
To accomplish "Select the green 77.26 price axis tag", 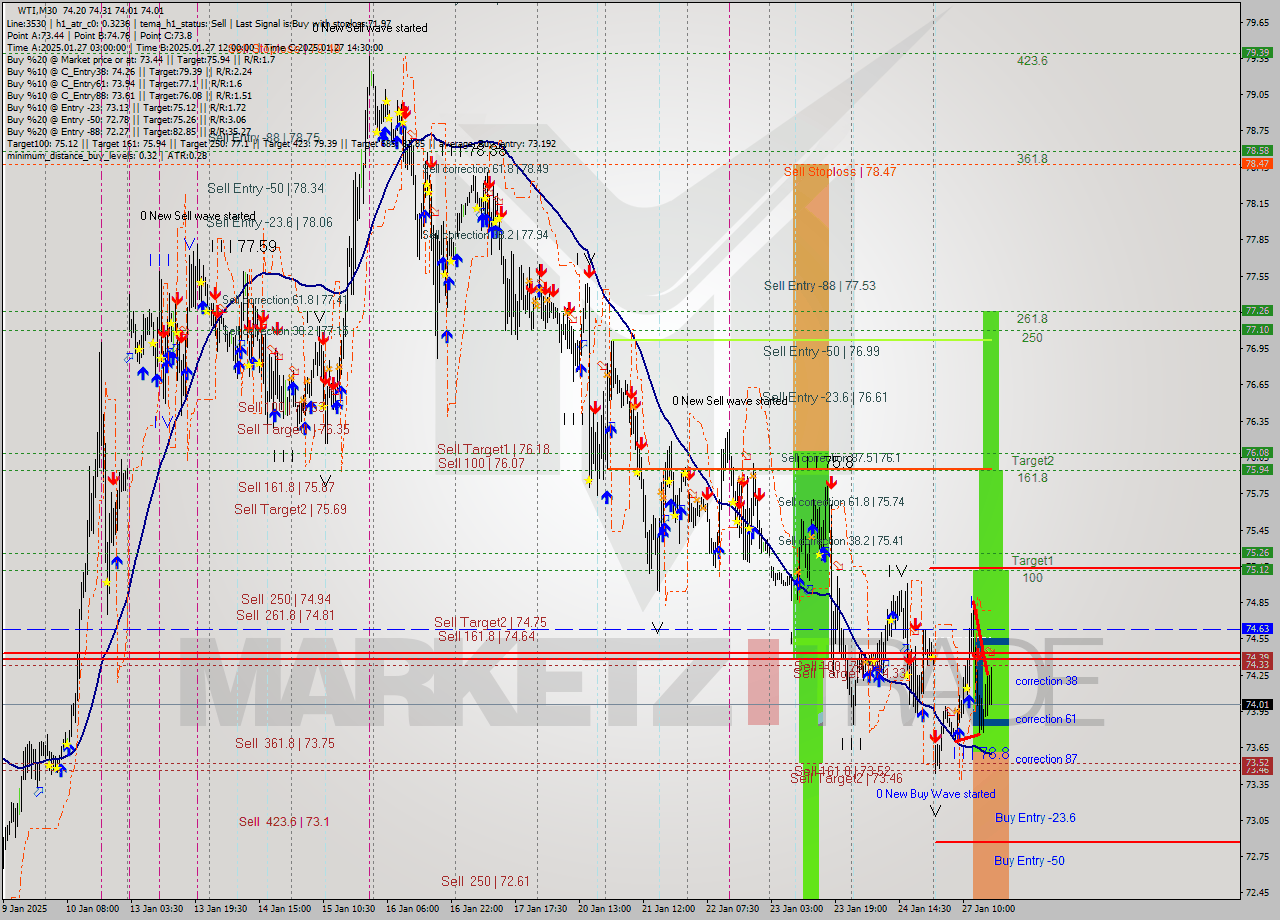I will tap(1257, 311).
